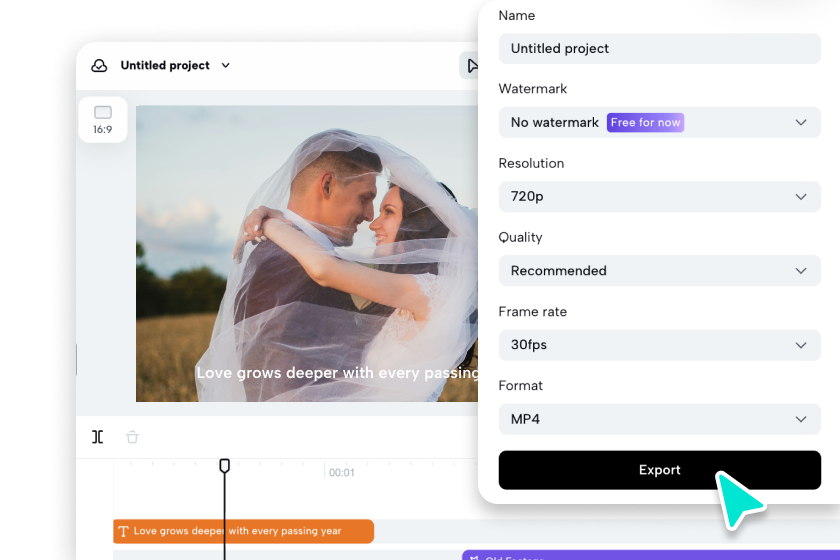Select the caption text on video preview
840x560 pixels.
coord(337,373)
